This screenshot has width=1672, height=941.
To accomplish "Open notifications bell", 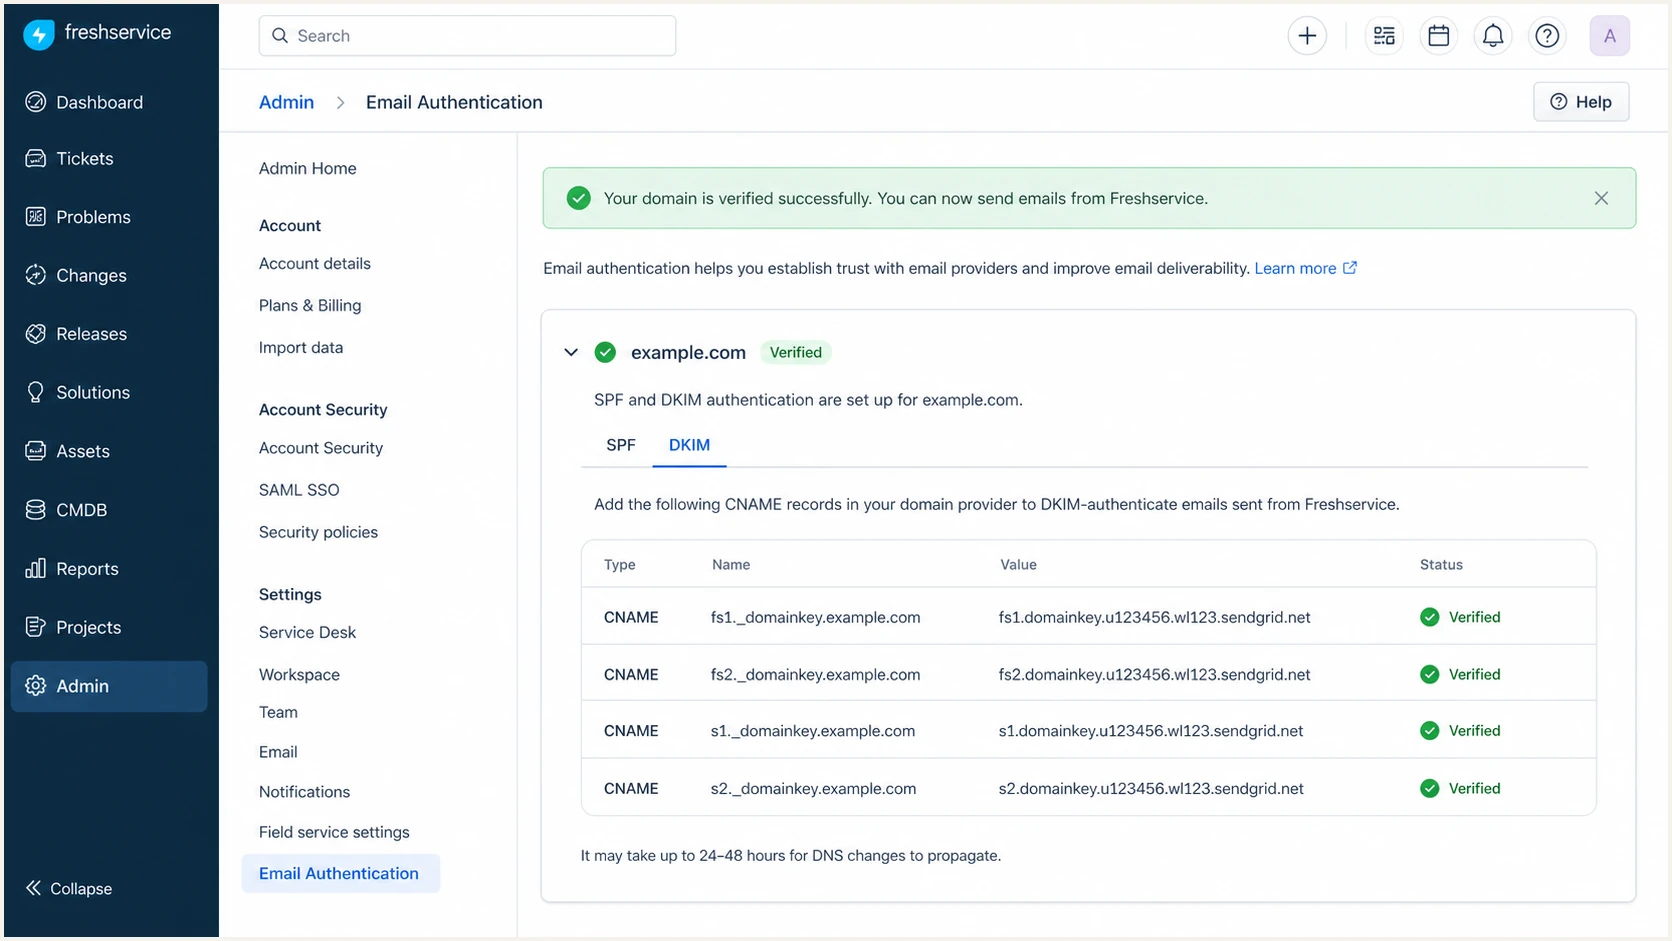I will [1493, 36].
